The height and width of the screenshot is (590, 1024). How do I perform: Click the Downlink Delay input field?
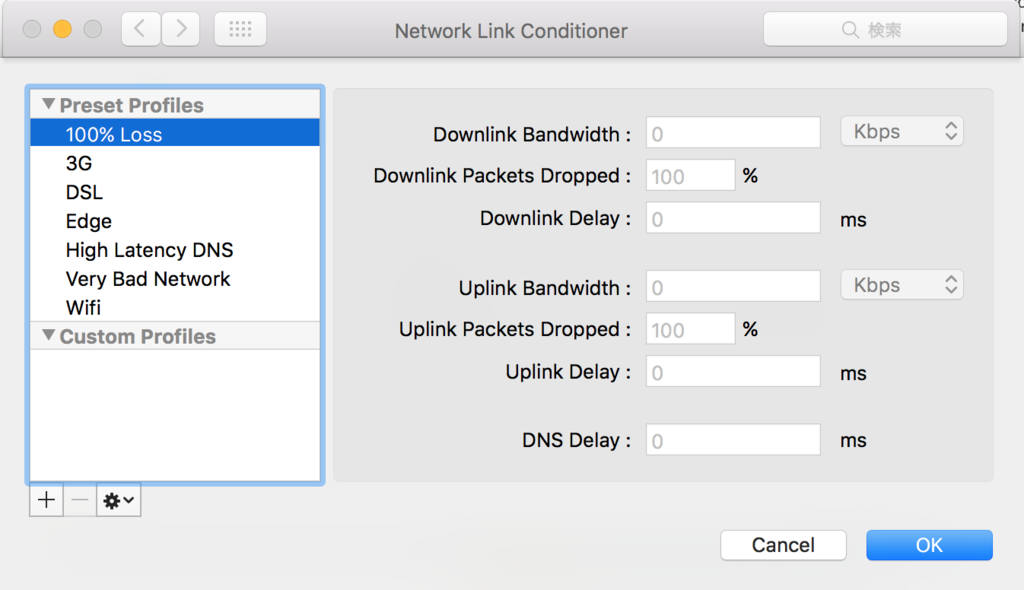click(x=733, y=218)
